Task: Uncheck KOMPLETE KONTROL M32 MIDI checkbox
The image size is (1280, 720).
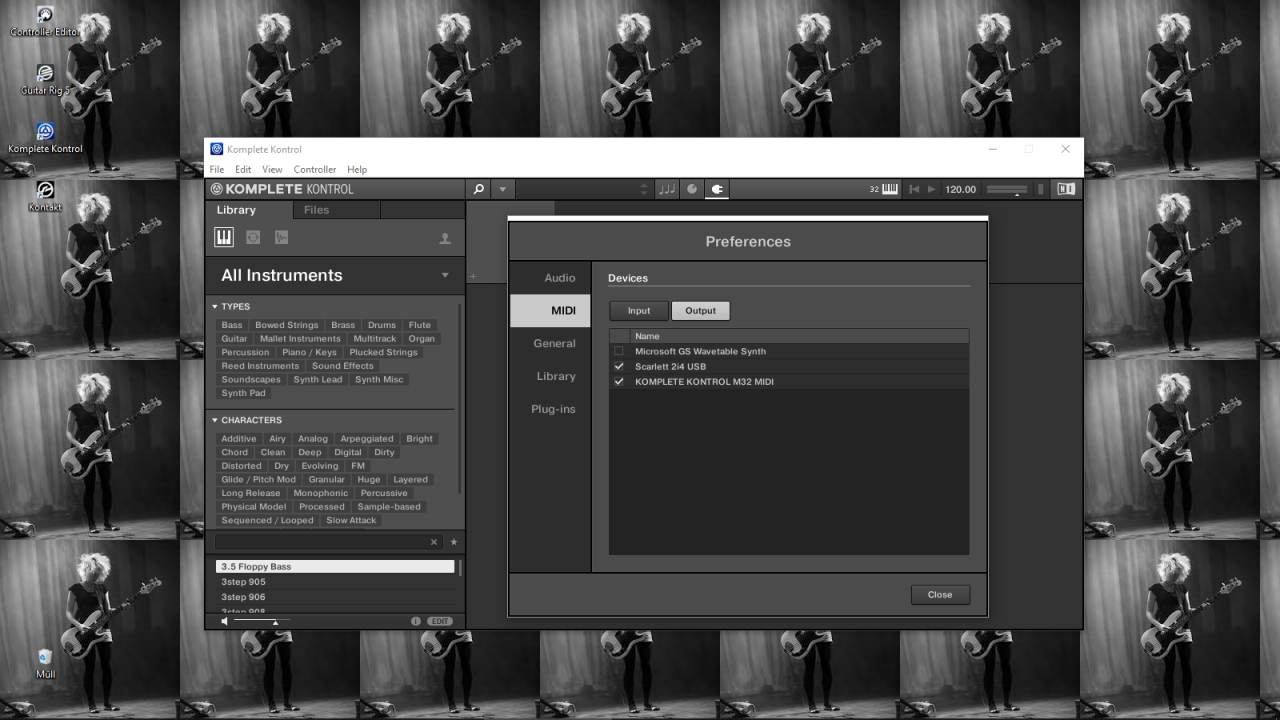Action: (619, 381)
